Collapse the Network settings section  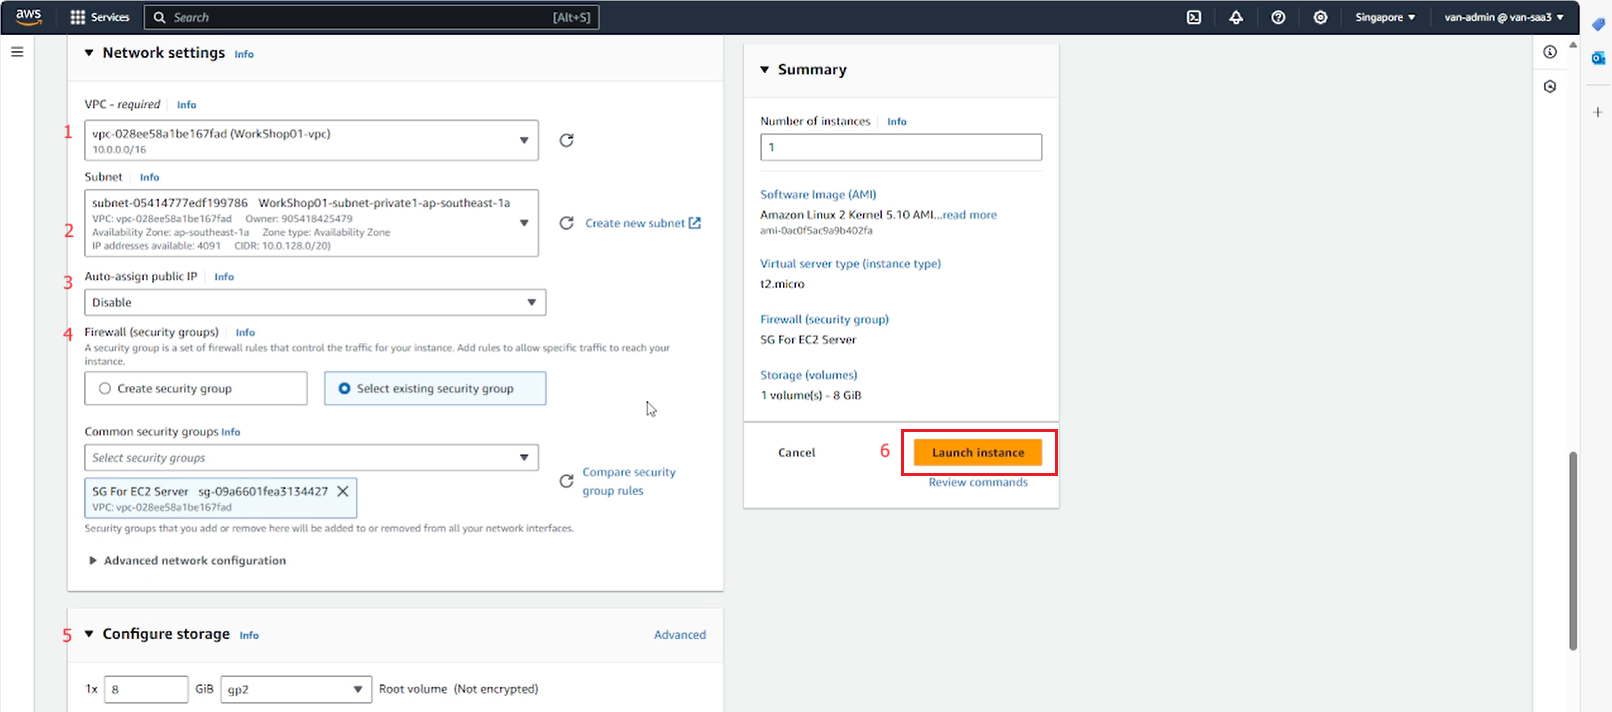pos(89,53)
